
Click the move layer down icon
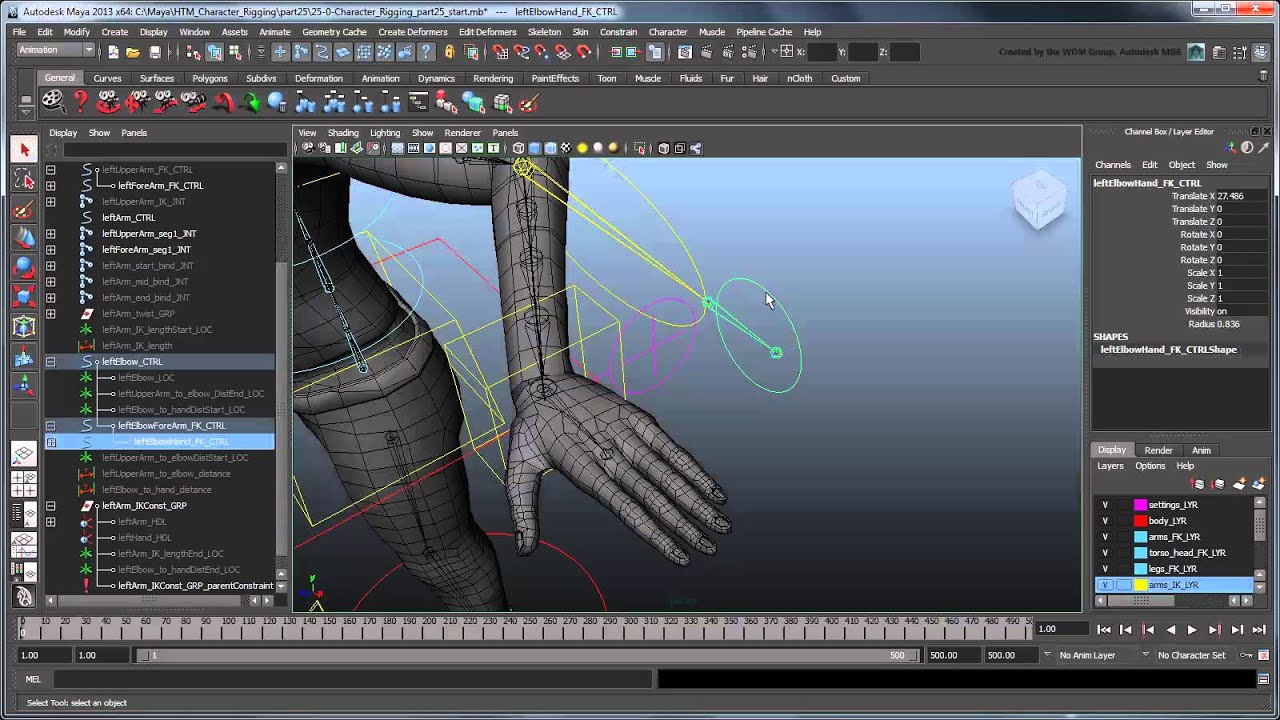(x=1219, y=484)
